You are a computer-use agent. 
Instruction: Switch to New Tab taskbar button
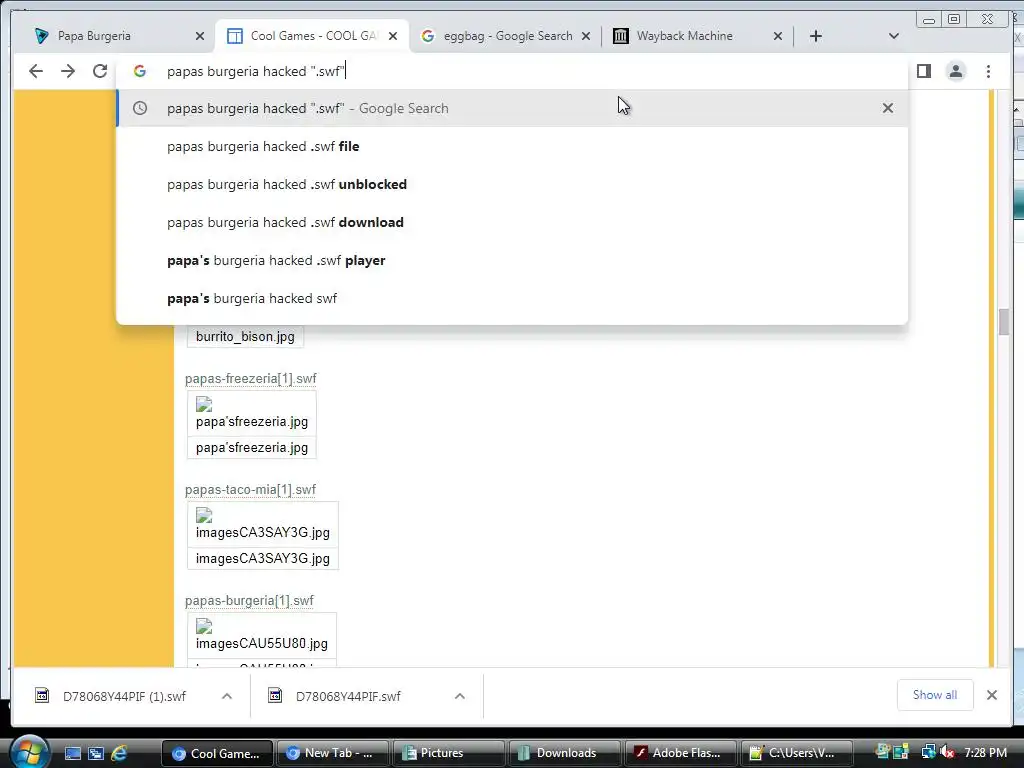click(332, 753)
